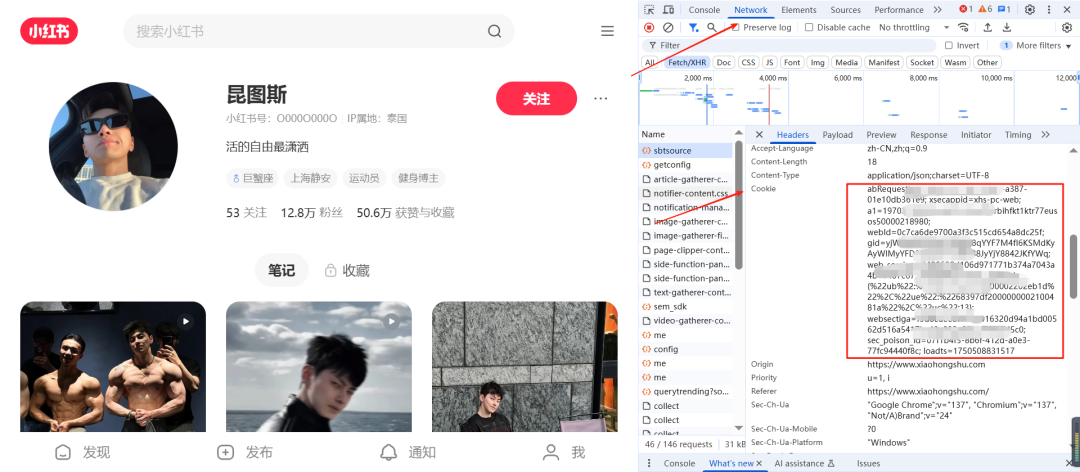Select the getconfig request row
The image size is (1080, 472).
686,165
